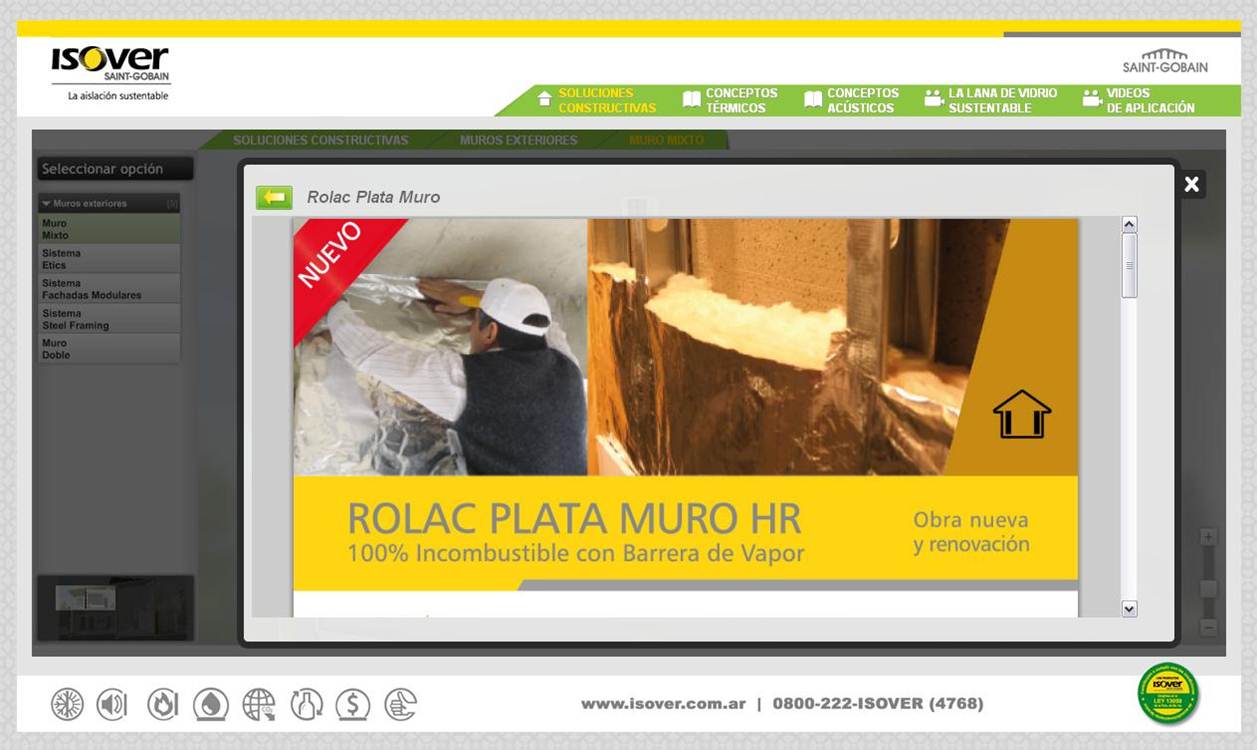Close the Rolac Plata Muro popup
1257x750 pixels.
1191,184
